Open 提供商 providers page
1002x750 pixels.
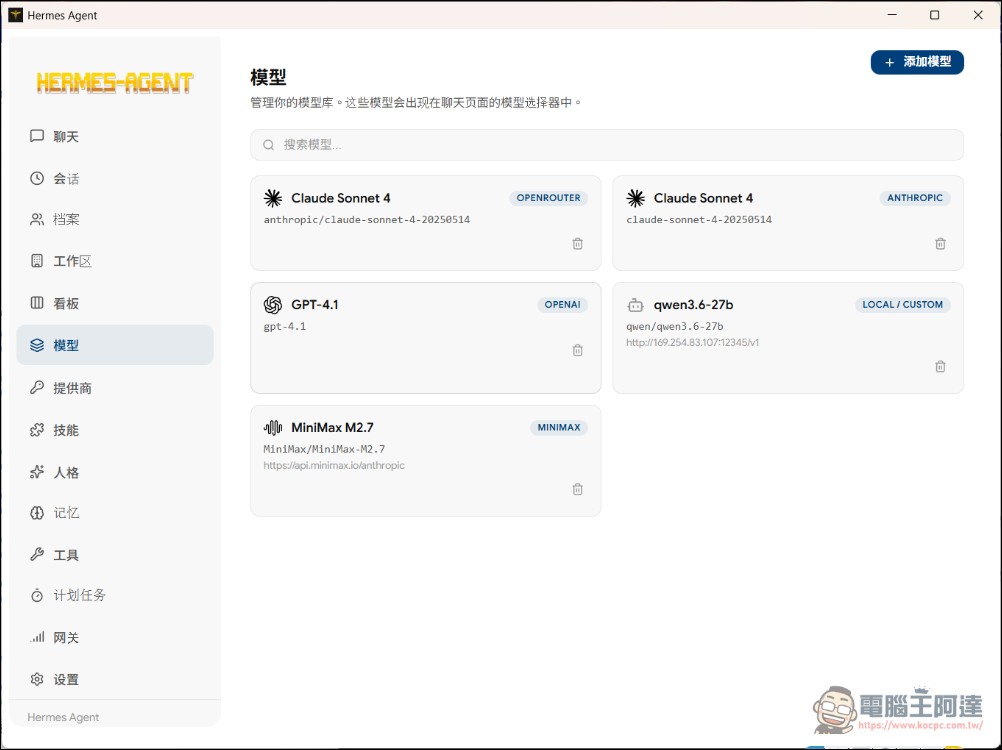[115, 388]
